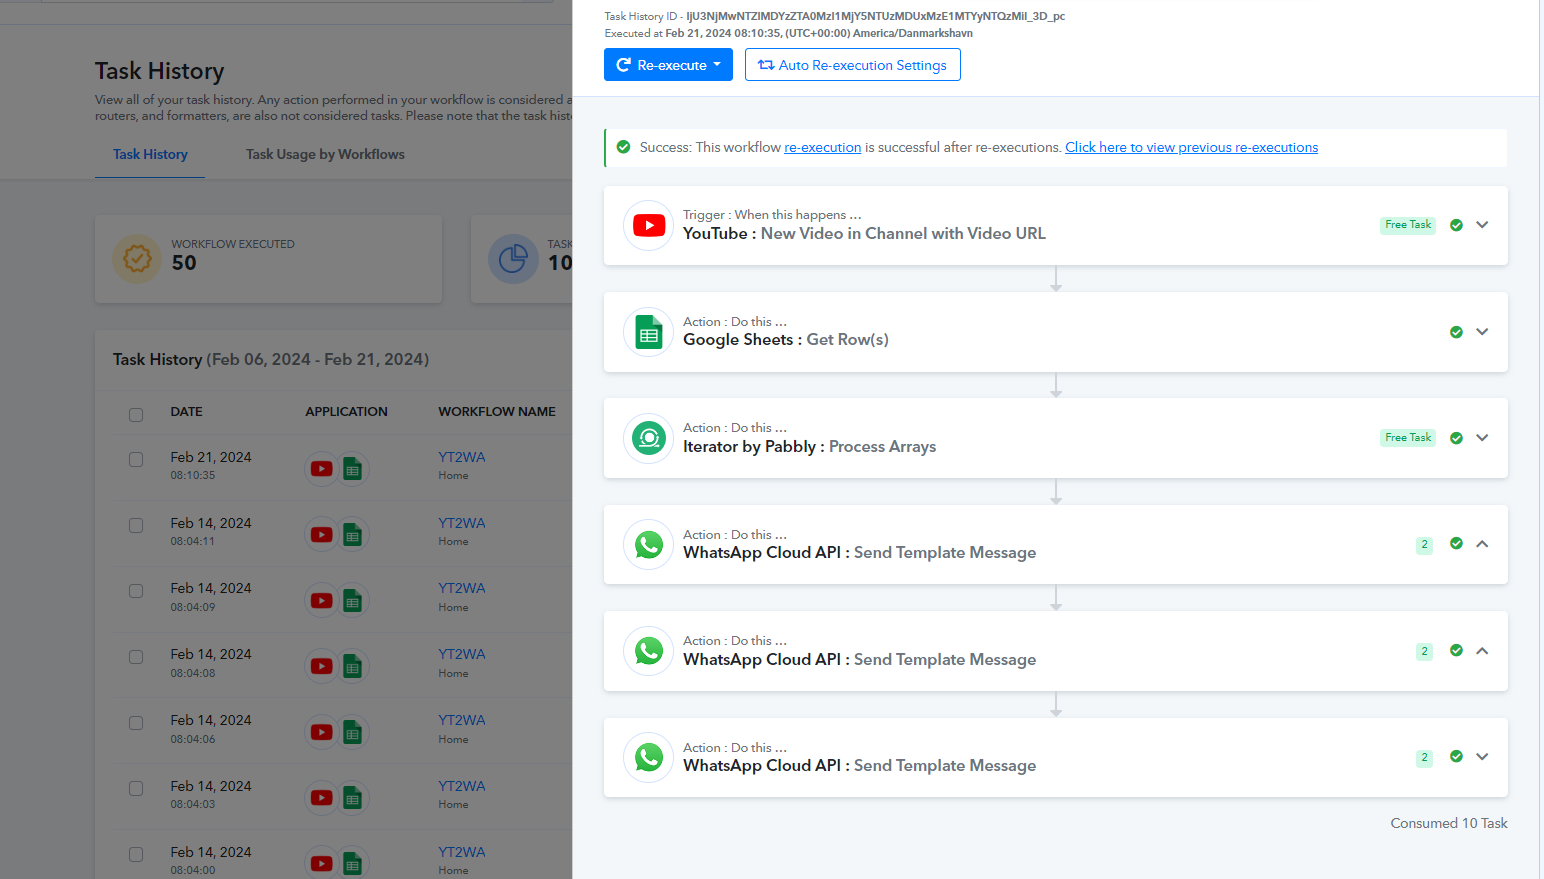Click the last WhatsApp Cloud API icon
Viewport: 1544px width, 879px height.
(x=648, y=758)
